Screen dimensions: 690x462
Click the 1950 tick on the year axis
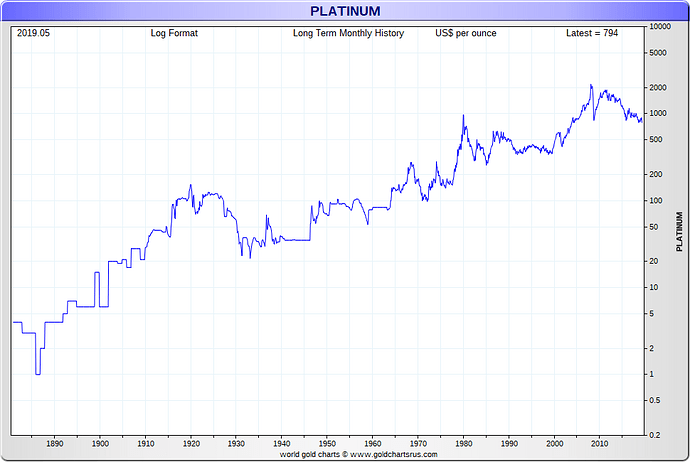[x=327, y=442]
